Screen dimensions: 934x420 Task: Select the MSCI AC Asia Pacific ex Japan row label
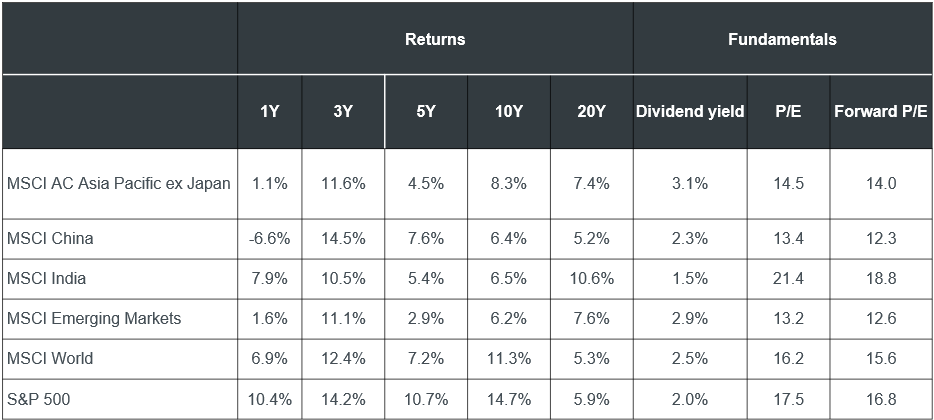[x=119, y=183]
